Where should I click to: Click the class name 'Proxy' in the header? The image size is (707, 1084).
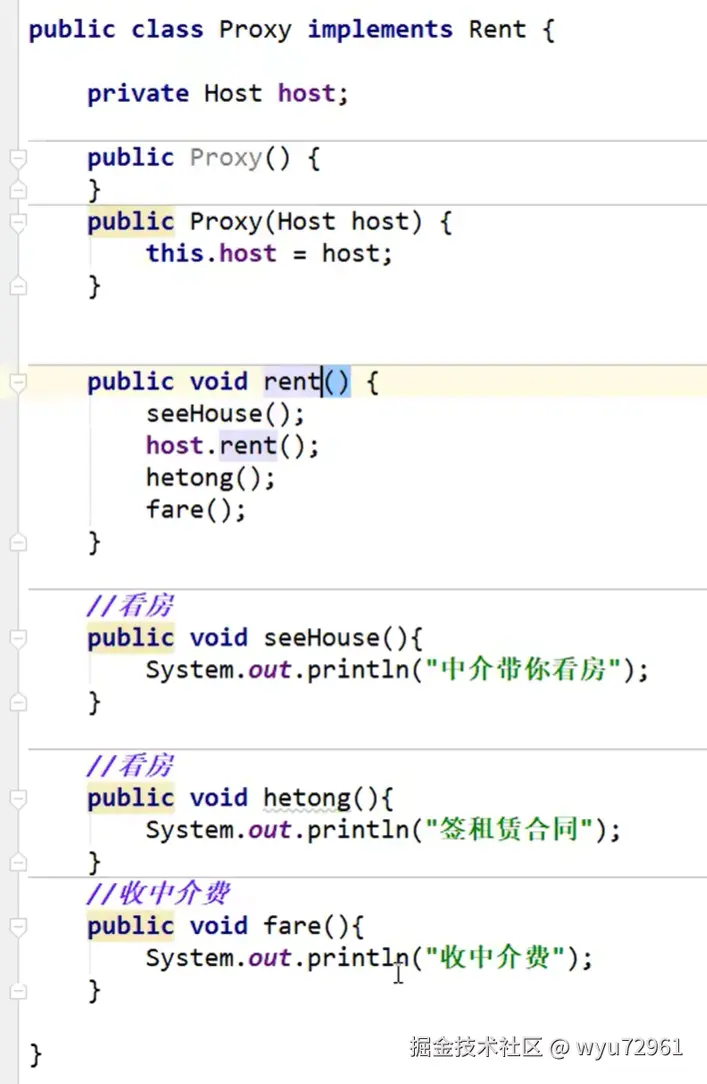pyautogui.click(x=255, y=30)
